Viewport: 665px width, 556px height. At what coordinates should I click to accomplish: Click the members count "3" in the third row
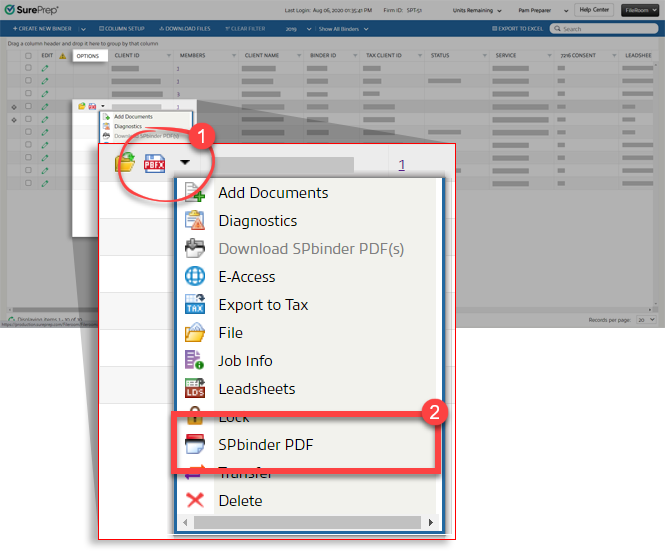(178, 94)
